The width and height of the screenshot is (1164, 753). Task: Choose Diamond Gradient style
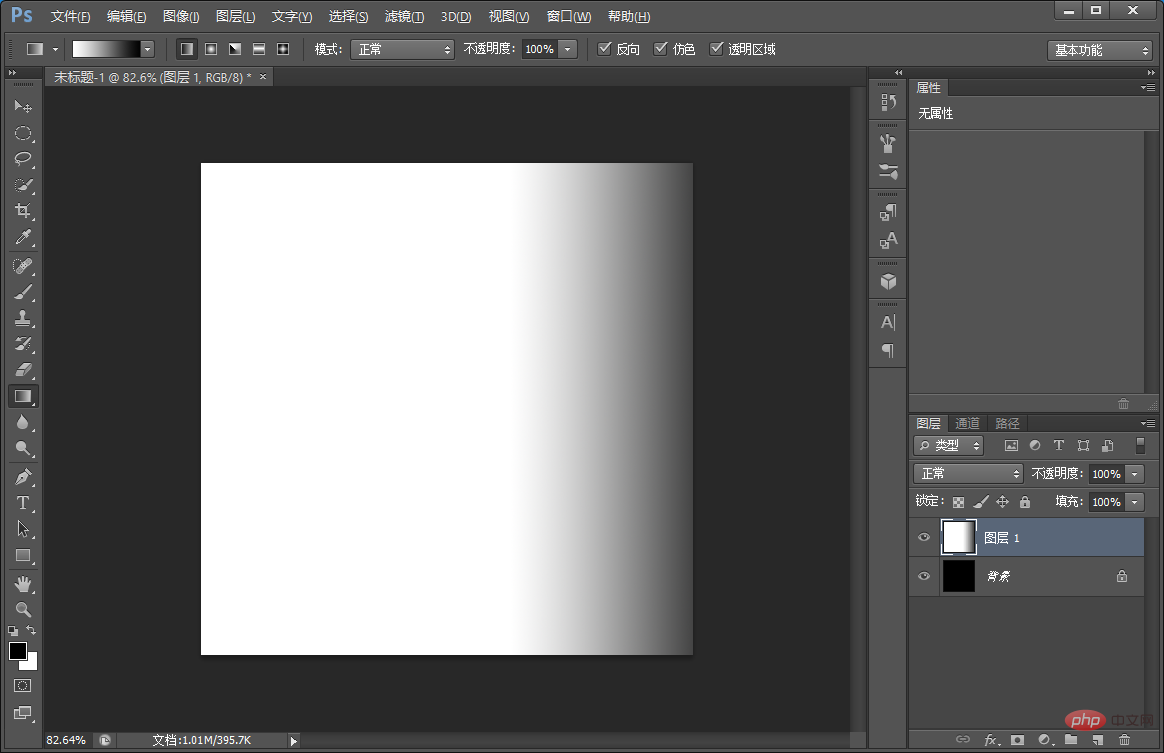click(x=283, y=49)
